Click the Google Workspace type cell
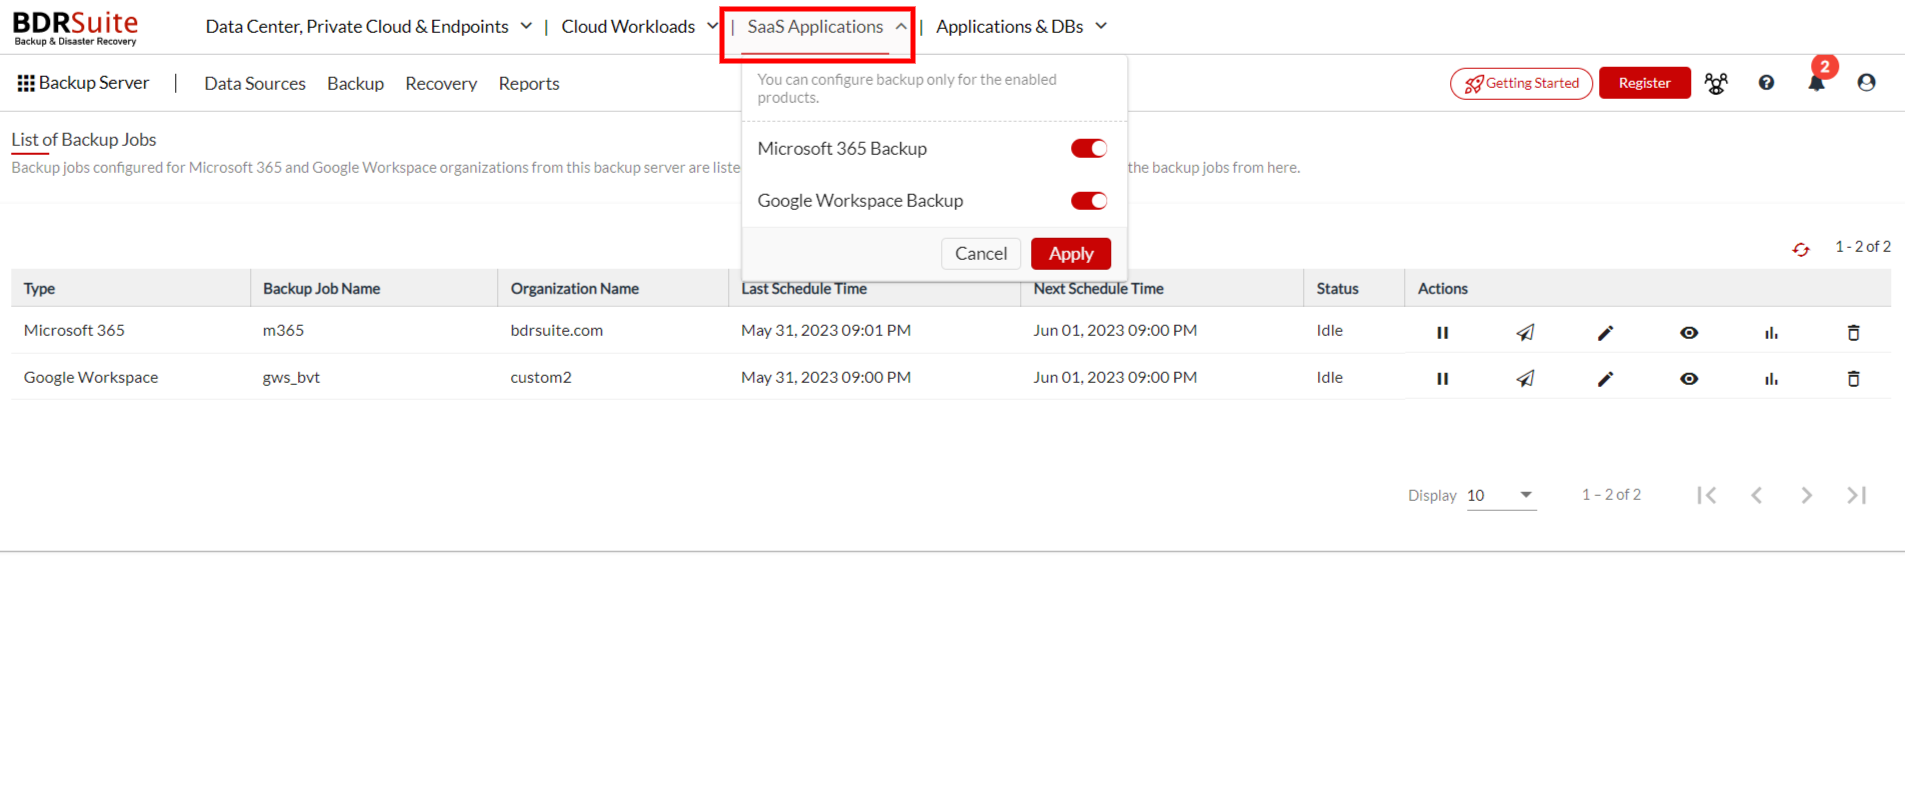This screenshot has height=785, width=1905. 91,377
